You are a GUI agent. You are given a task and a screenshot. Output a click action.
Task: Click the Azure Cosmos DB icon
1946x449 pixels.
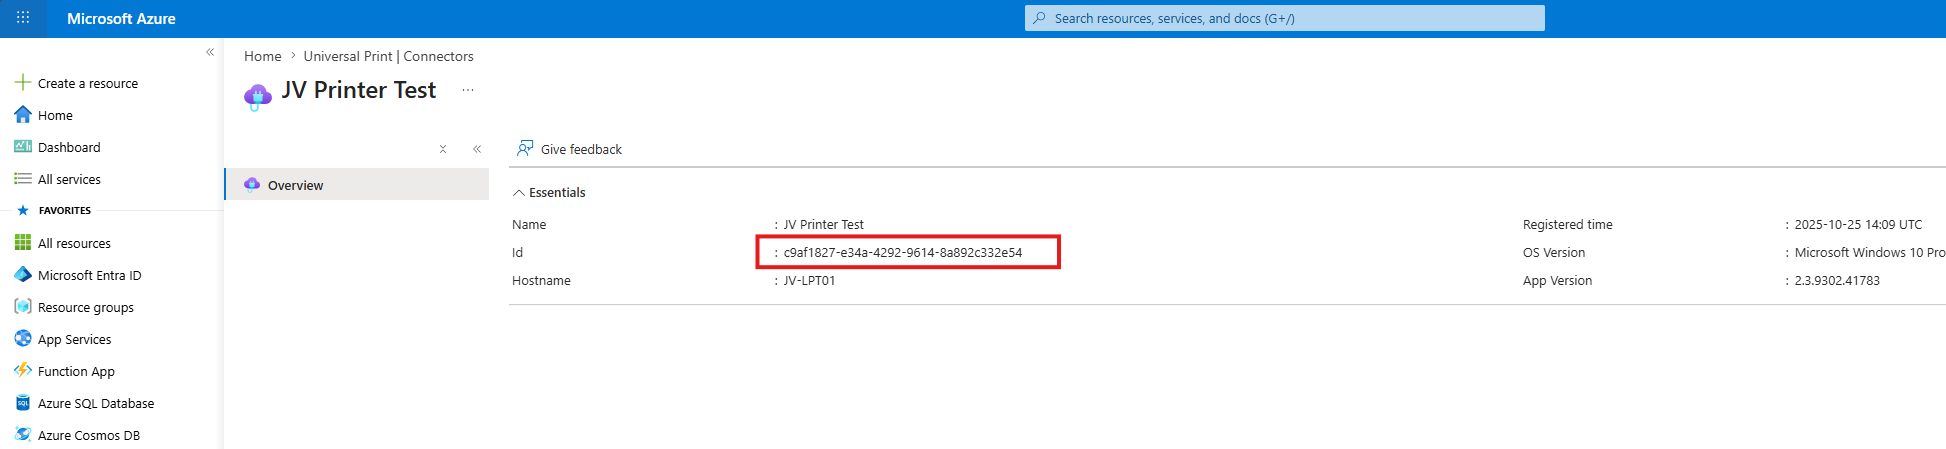pyautogui.click(x=23, y=435)
